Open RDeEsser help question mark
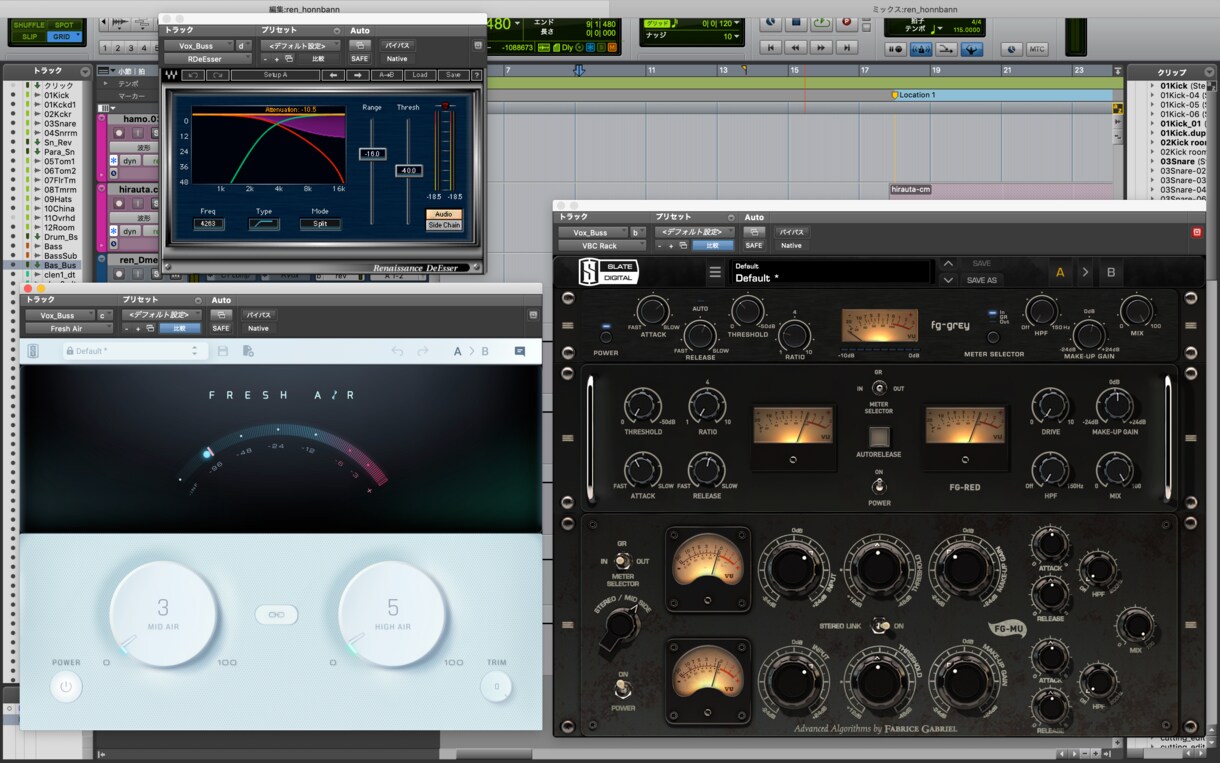Viewport: 1220px width, 763px height. coord(477,75)
